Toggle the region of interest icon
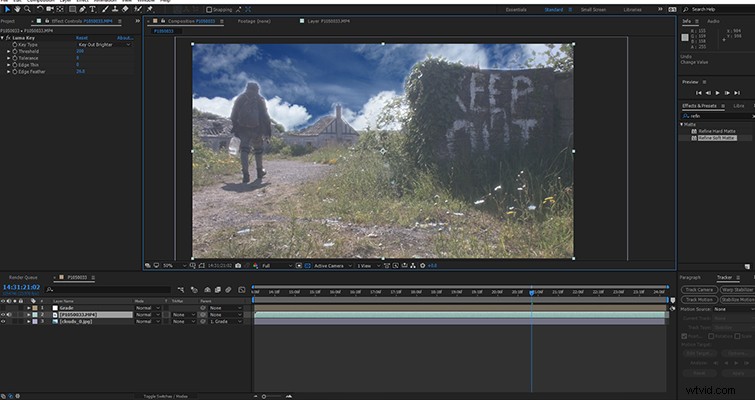 pos(298,265)
